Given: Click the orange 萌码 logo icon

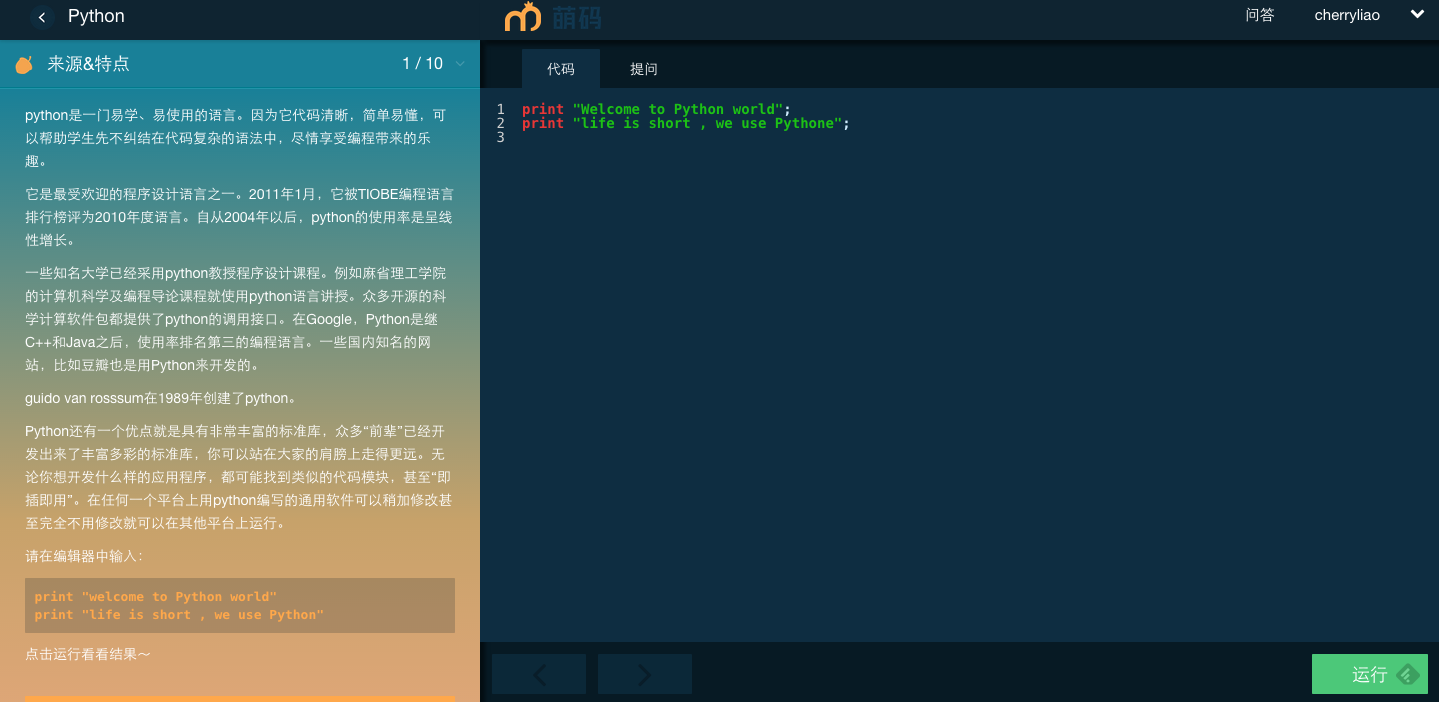Looking at the screenshot, I should [x=522, y=17].
